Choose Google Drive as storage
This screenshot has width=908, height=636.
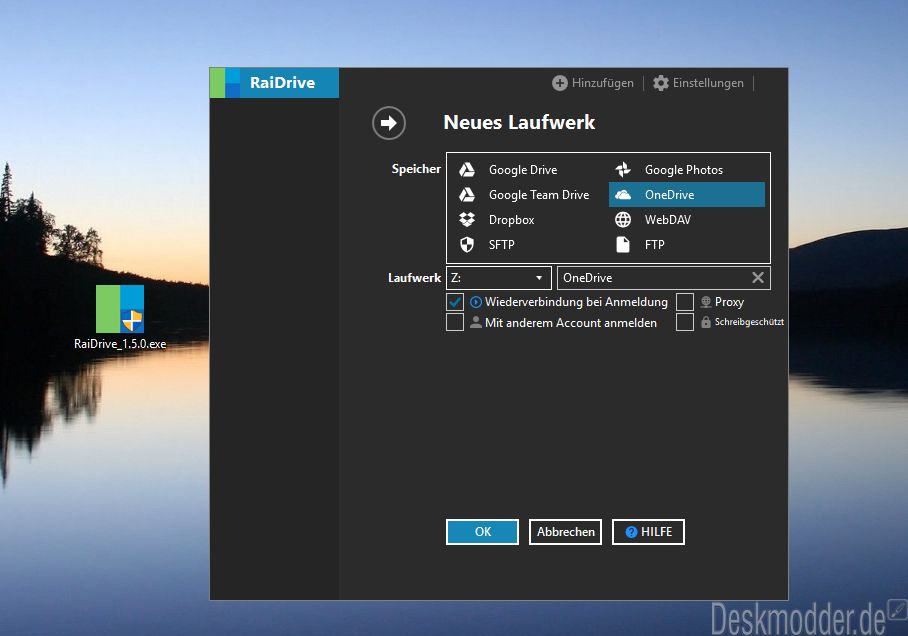pyautogui.click(x=530, y=170)
